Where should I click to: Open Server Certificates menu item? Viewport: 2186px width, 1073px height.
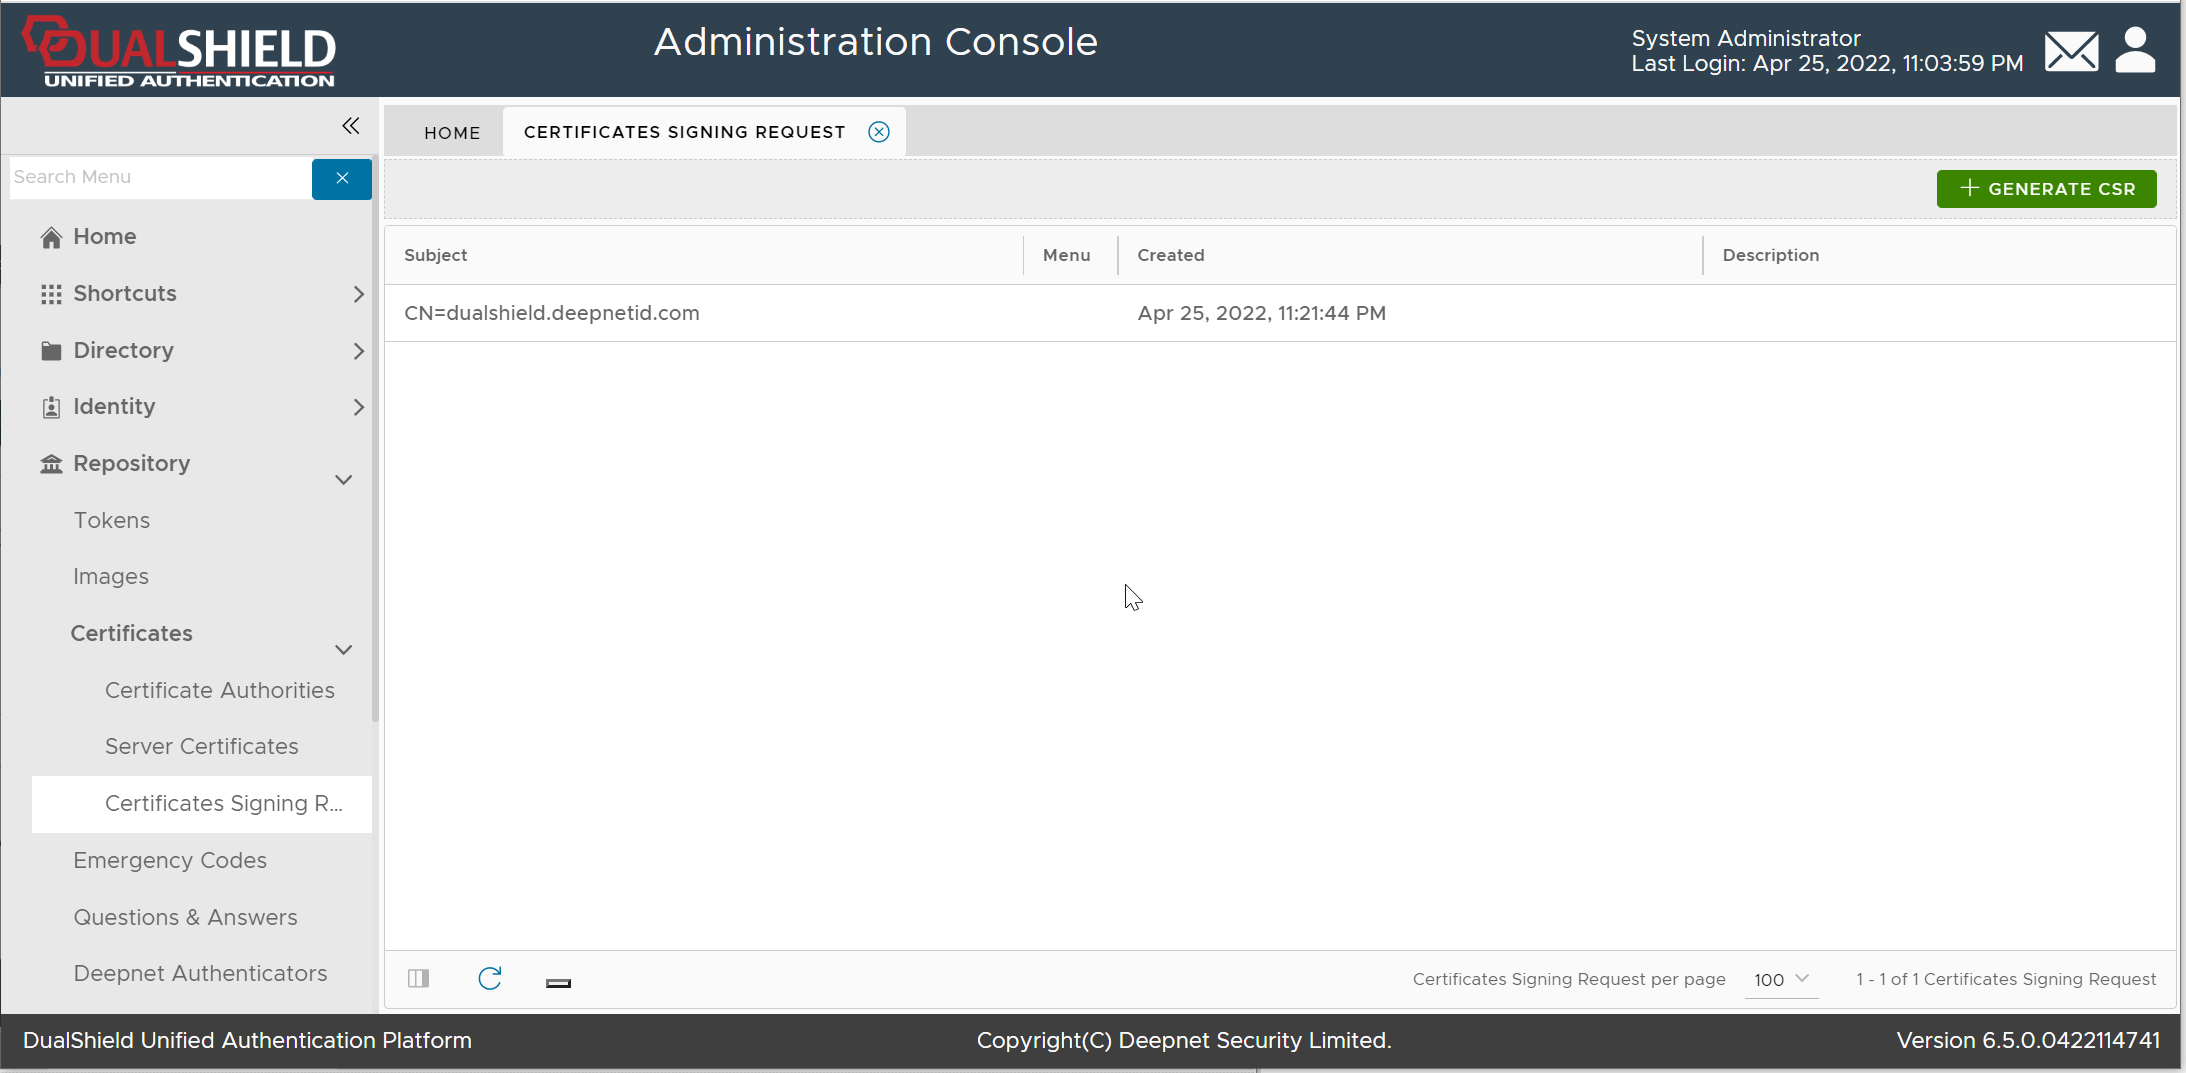(x=201, y=747)
